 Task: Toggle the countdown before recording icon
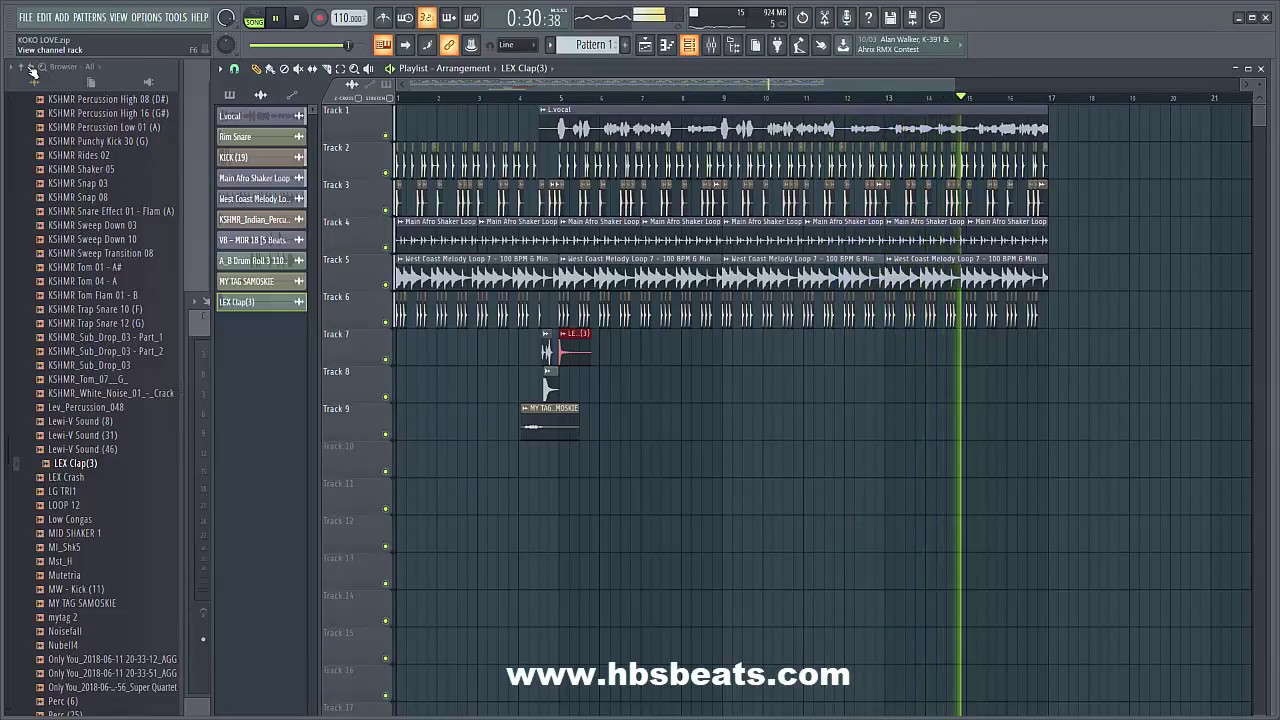coord(427,18)
